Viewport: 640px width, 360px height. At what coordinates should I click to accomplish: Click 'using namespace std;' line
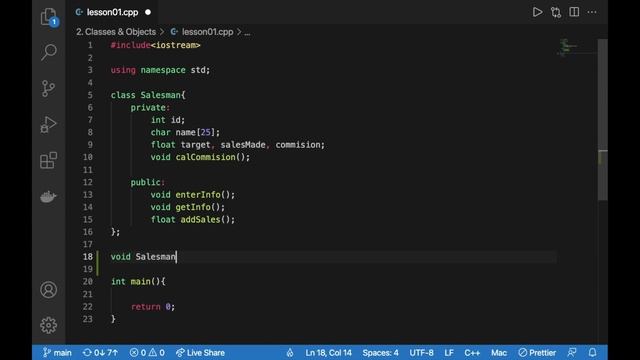click(160, 70)
